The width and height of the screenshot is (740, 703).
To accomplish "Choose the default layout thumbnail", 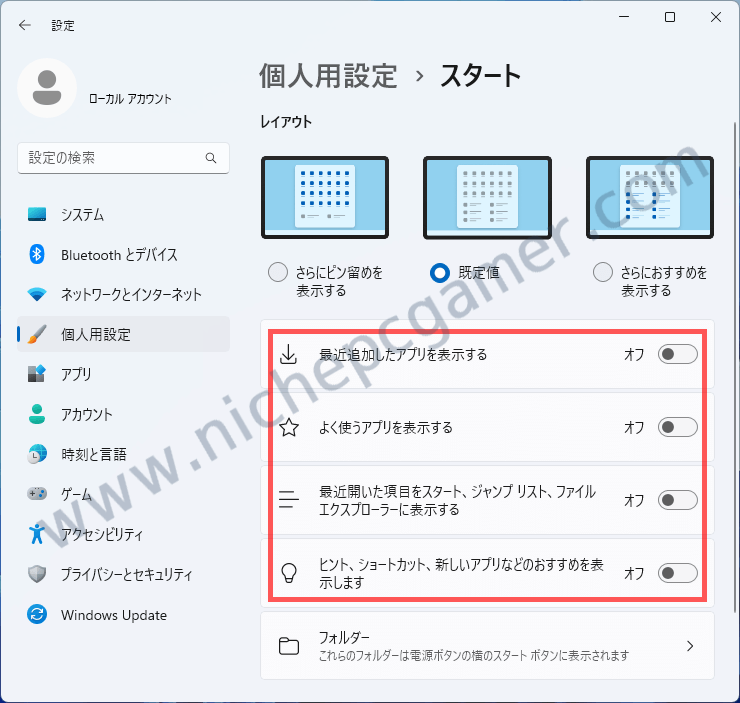I will [x=488, y=197].
